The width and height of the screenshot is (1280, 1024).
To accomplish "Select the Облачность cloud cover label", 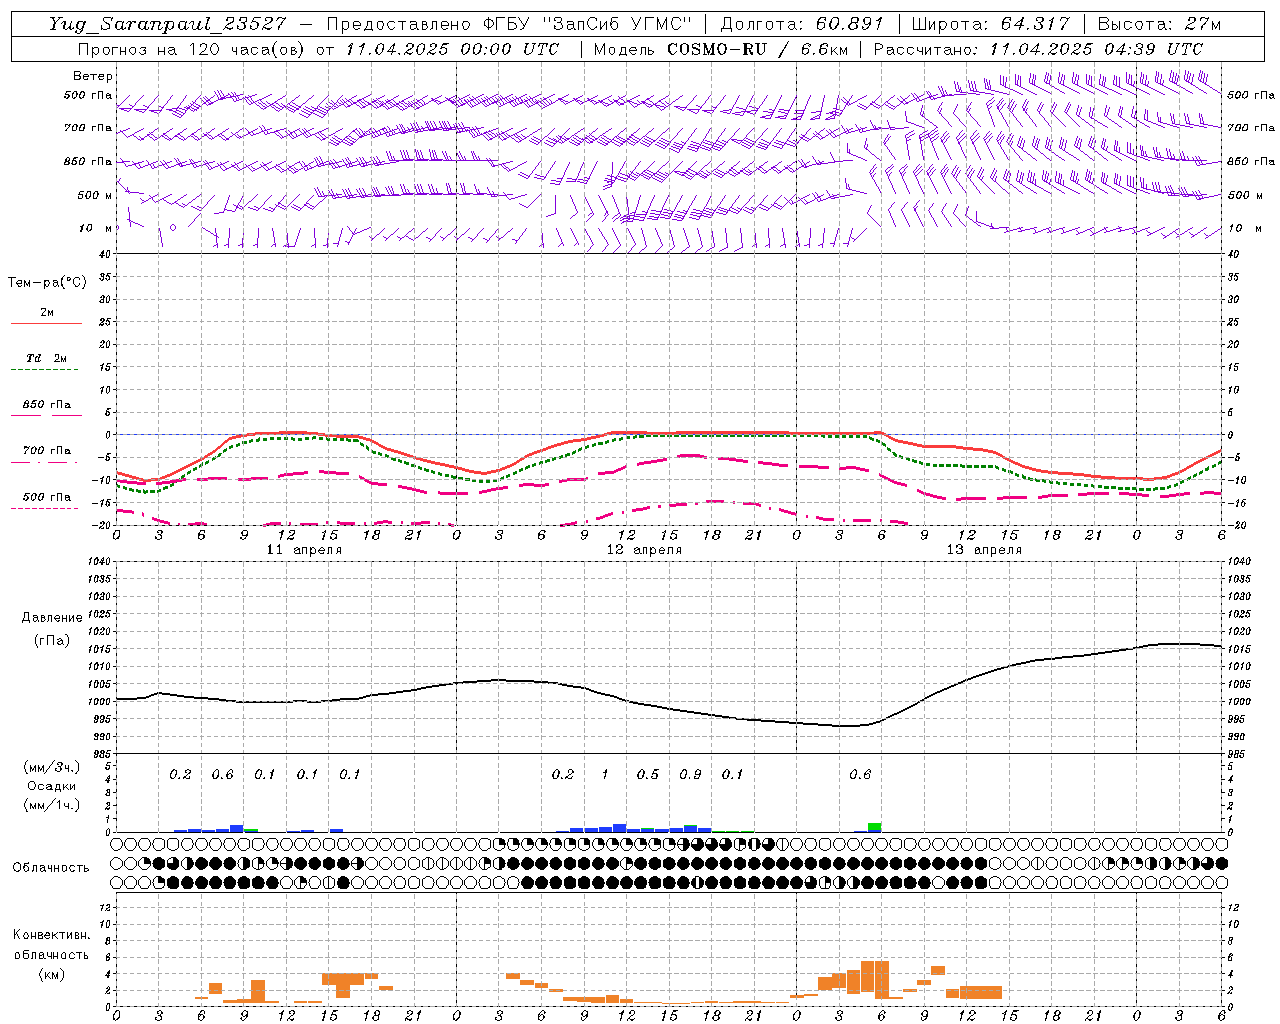I will coord(50,868).
